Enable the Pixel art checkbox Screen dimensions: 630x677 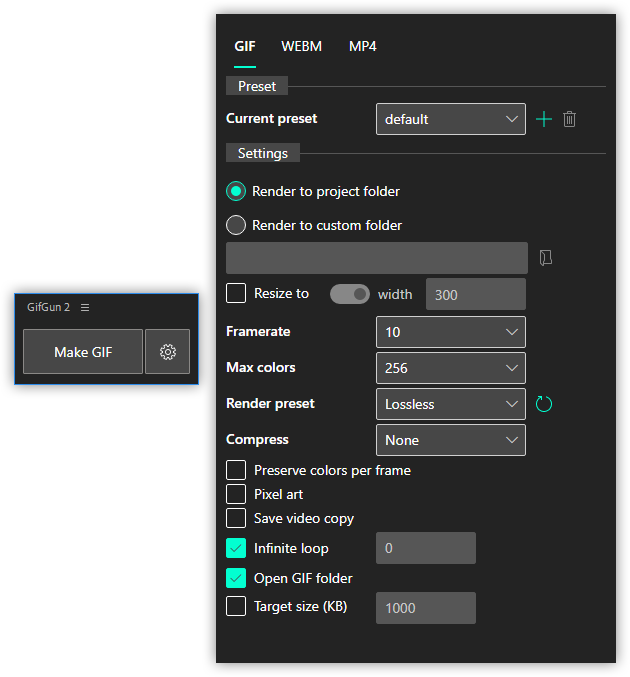pos(236,494)
